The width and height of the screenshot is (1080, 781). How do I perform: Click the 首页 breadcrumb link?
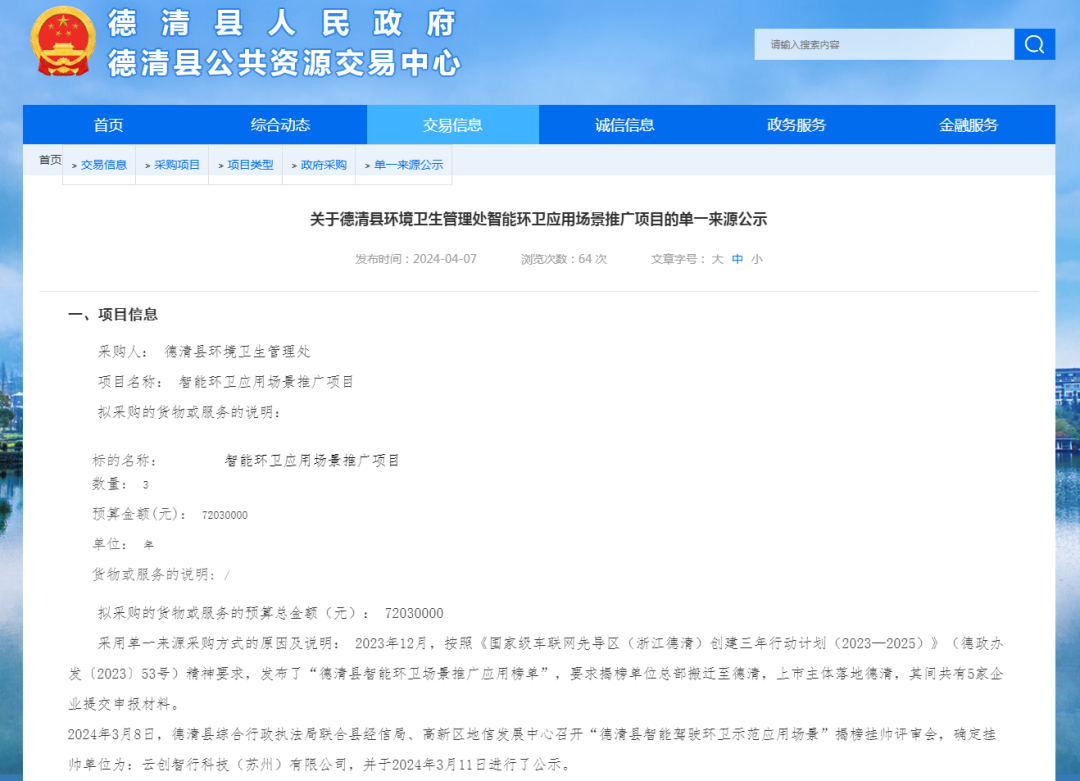pos(50,160)
